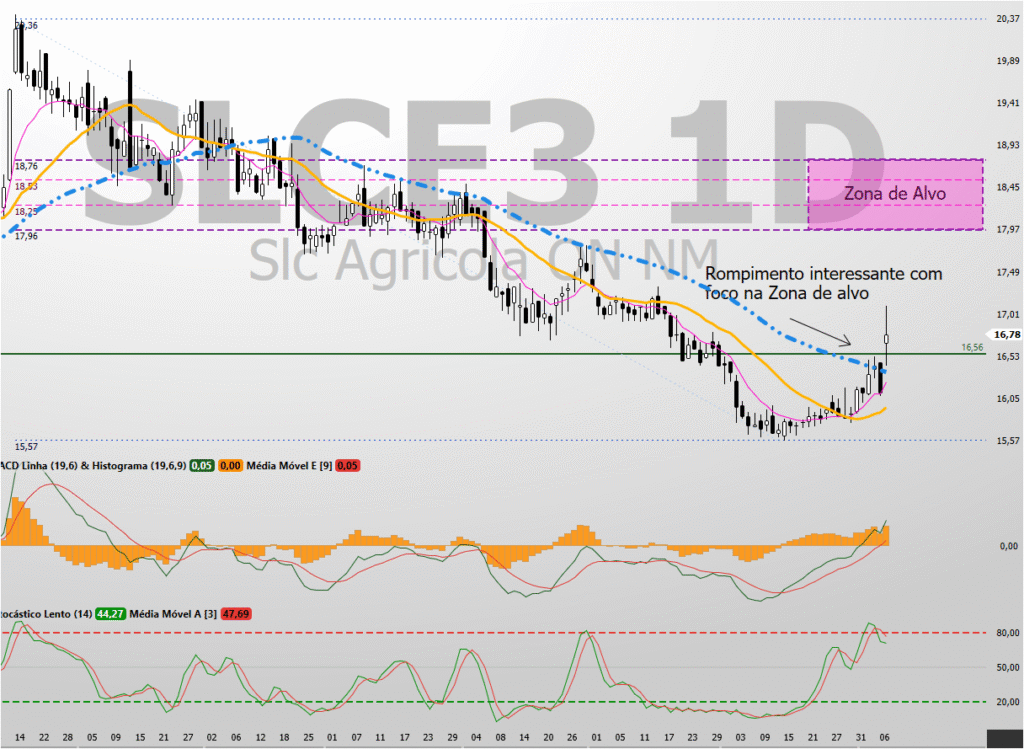Screen dimensions: 1024x749
Task: Select the green Estocástico Lento value 44,27
Action: (x=112, y=607)
